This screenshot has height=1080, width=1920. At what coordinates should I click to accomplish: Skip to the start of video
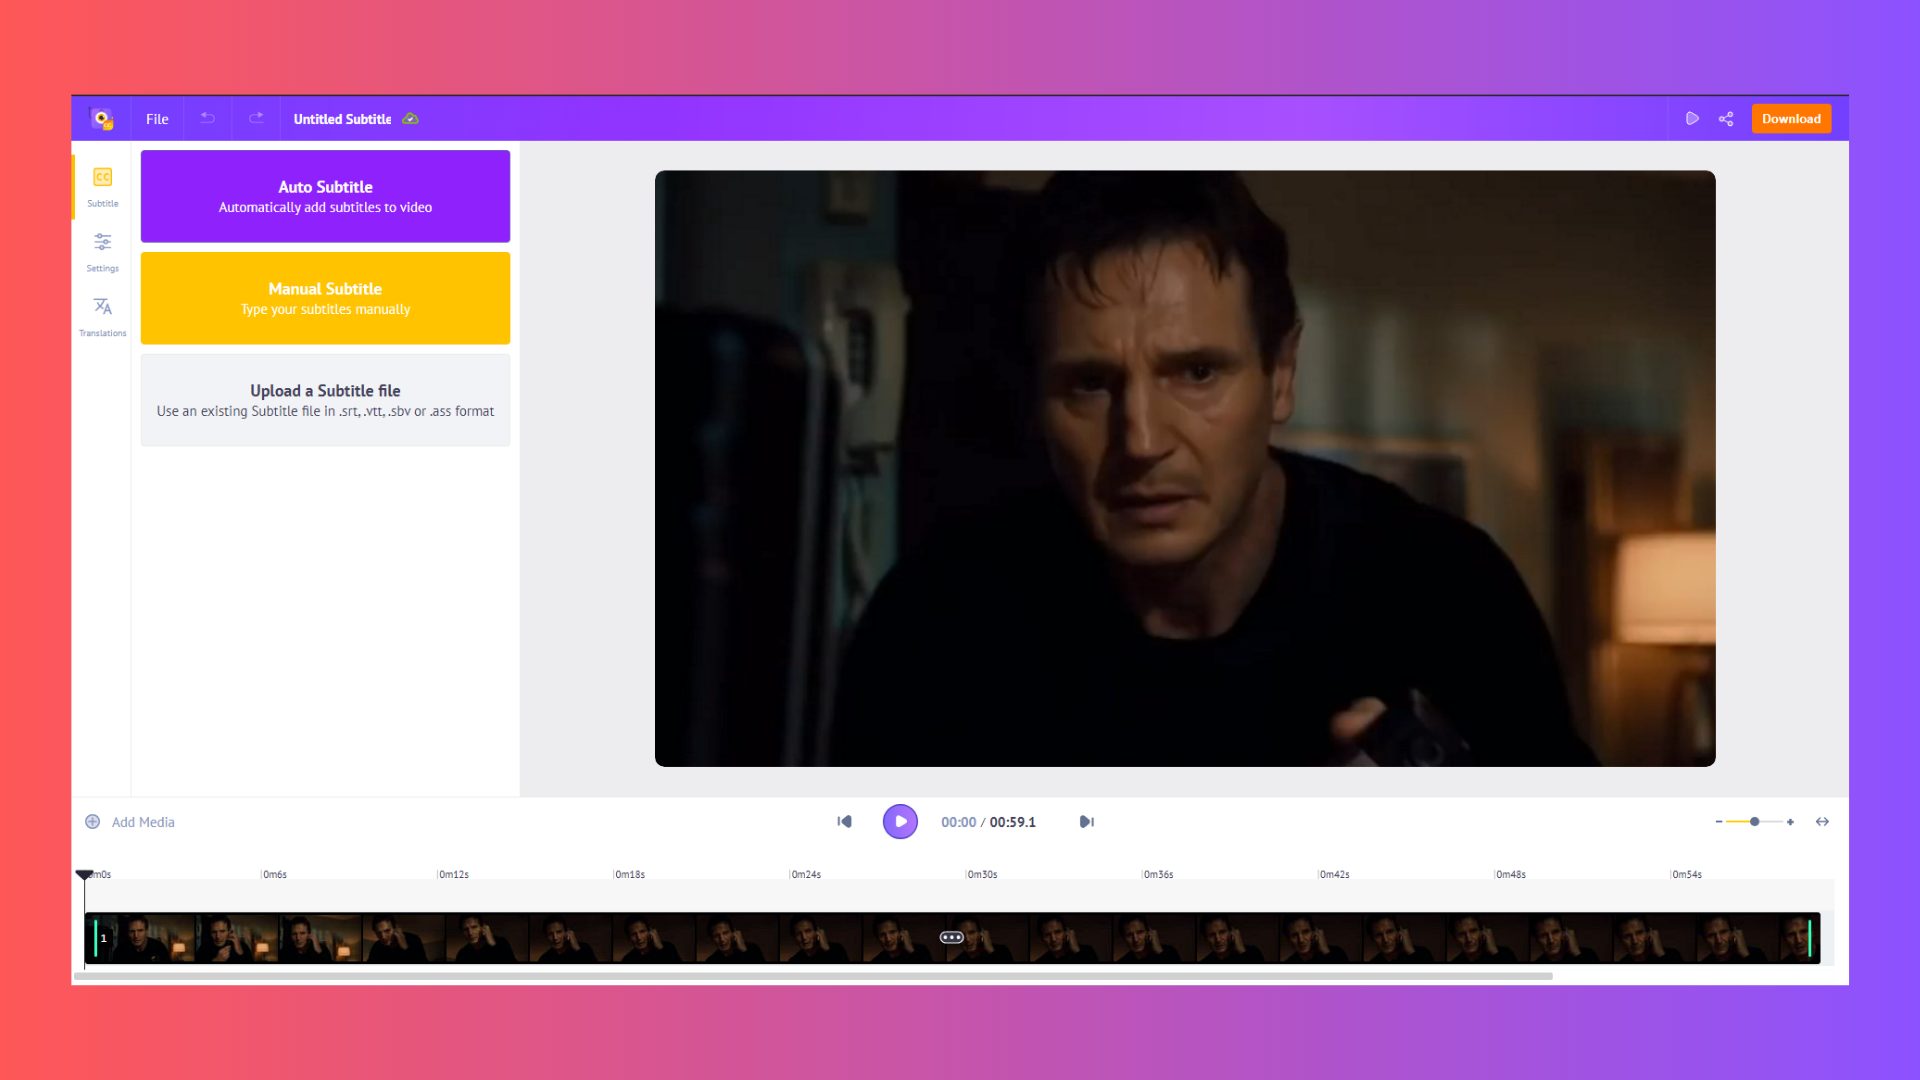pos(844,822)
